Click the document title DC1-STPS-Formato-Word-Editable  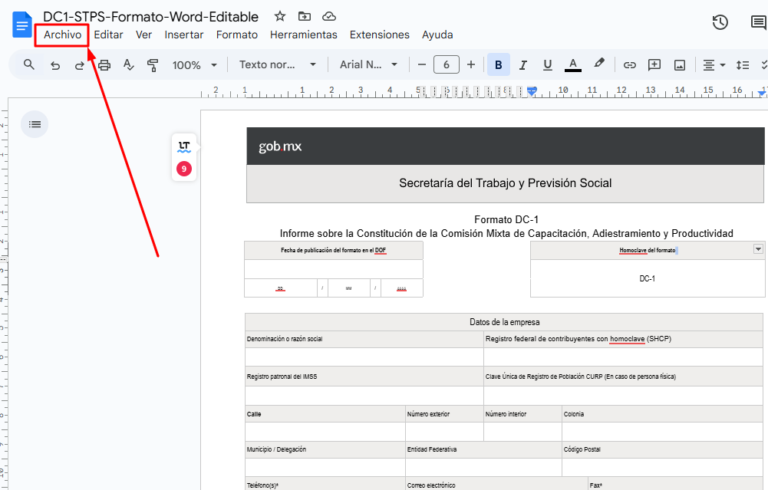[150, 17]
